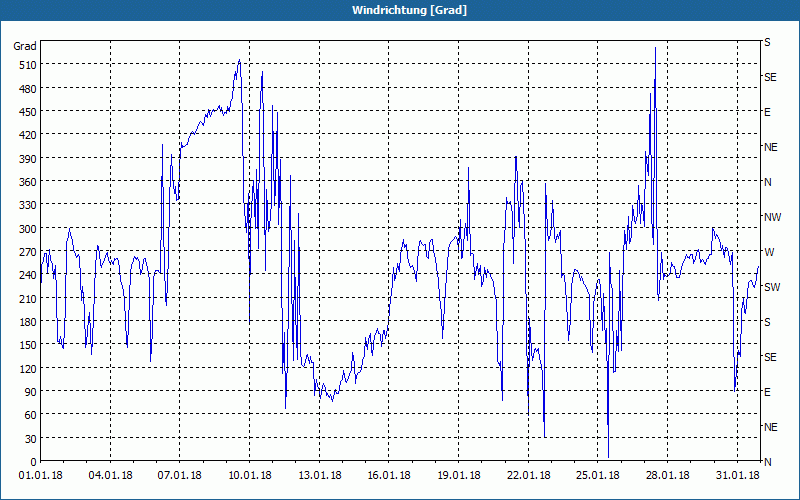Click the 300 y-axis value
Image resolution: width=800 pixels, height=500 pixels.
[x=28, y=229]
